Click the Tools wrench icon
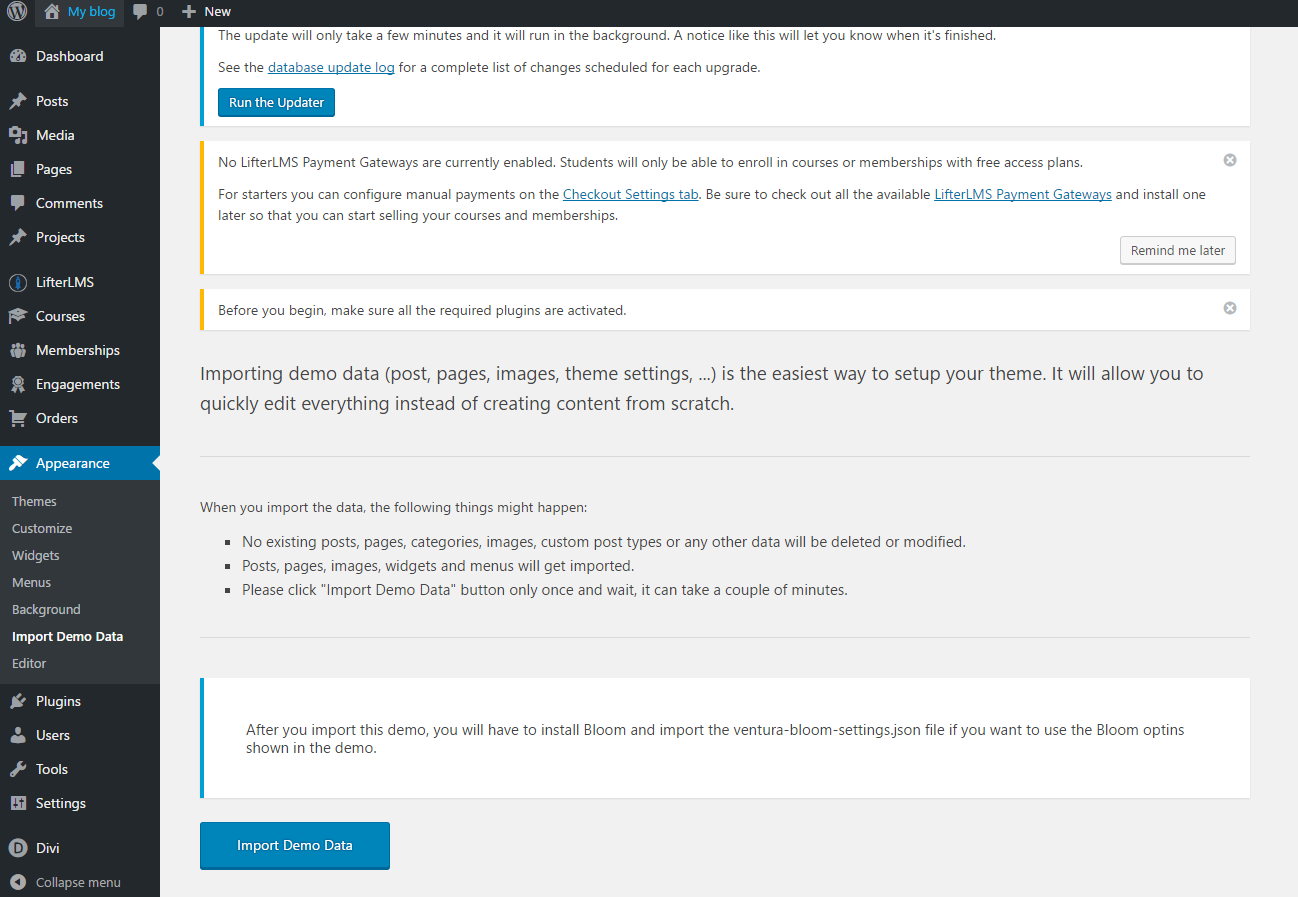 click(18, 769)
